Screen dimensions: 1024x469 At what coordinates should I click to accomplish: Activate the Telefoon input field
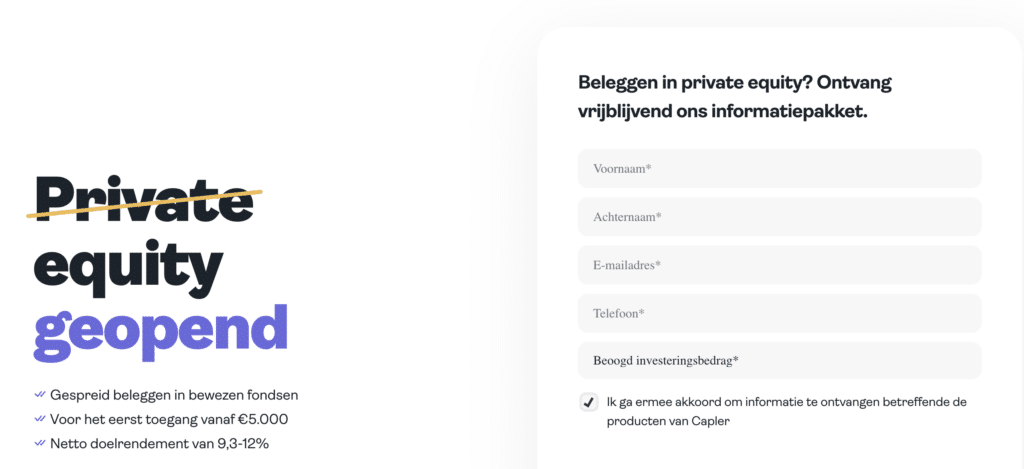779,313
